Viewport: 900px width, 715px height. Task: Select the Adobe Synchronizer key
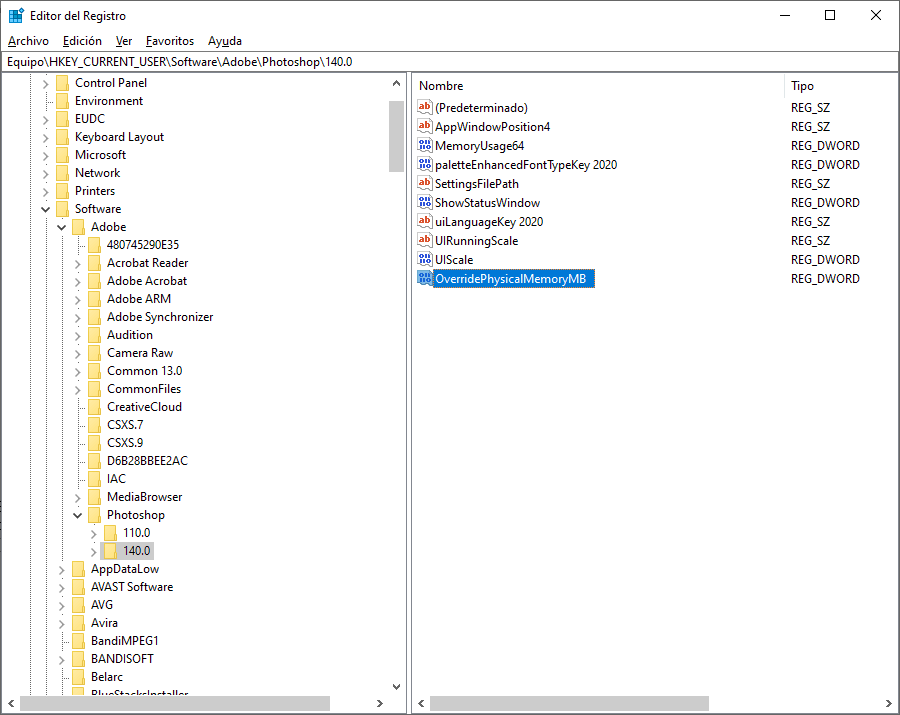point(160,317)
